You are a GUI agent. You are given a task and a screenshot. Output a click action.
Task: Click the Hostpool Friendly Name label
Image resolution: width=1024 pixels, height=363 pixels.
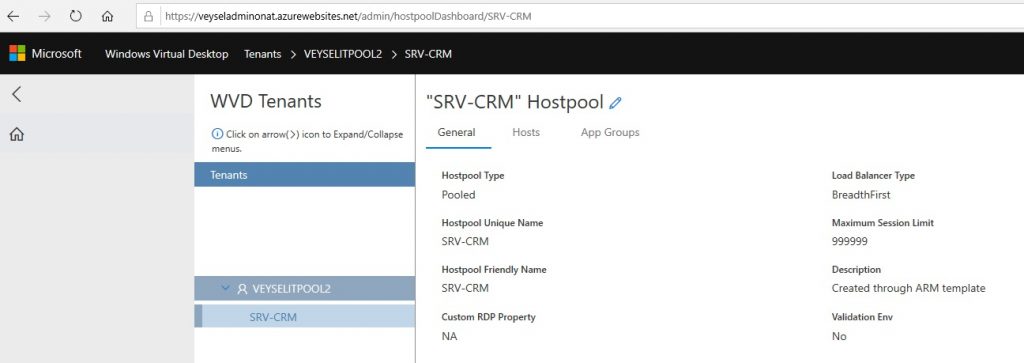click(494, 270)
